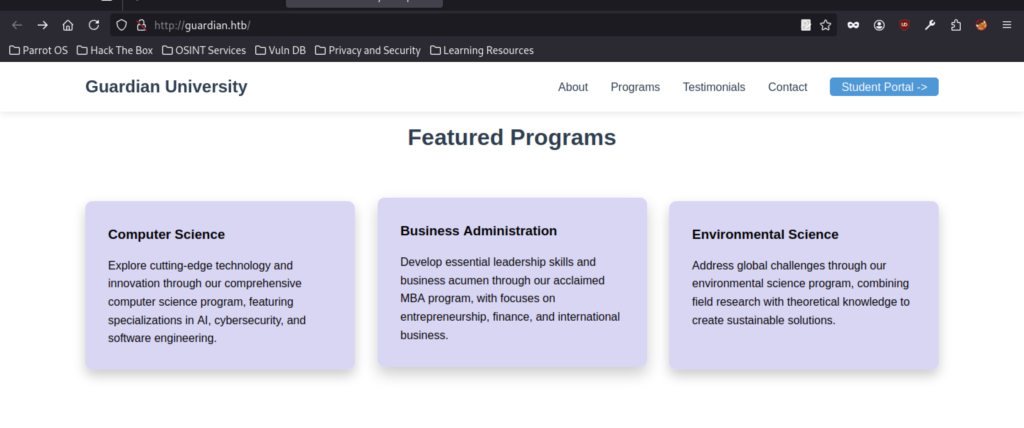Go to Programs in the navigation bar

coord(635,87)
